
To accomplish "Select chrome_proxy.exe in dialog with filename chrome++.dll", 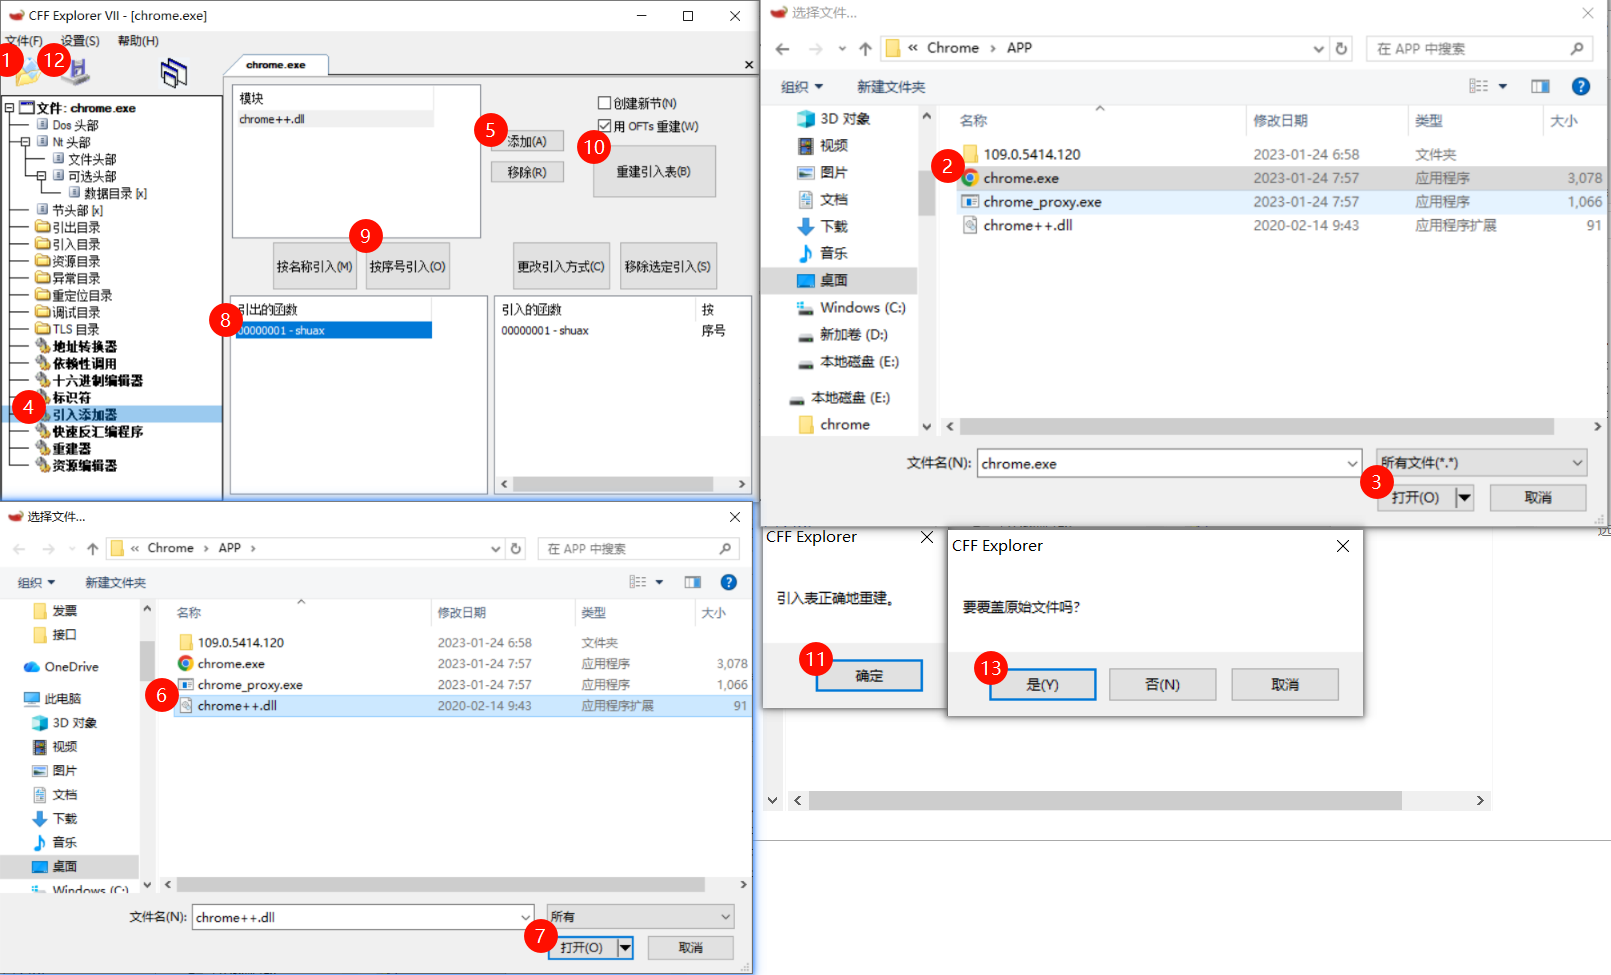I will [463, 684].
